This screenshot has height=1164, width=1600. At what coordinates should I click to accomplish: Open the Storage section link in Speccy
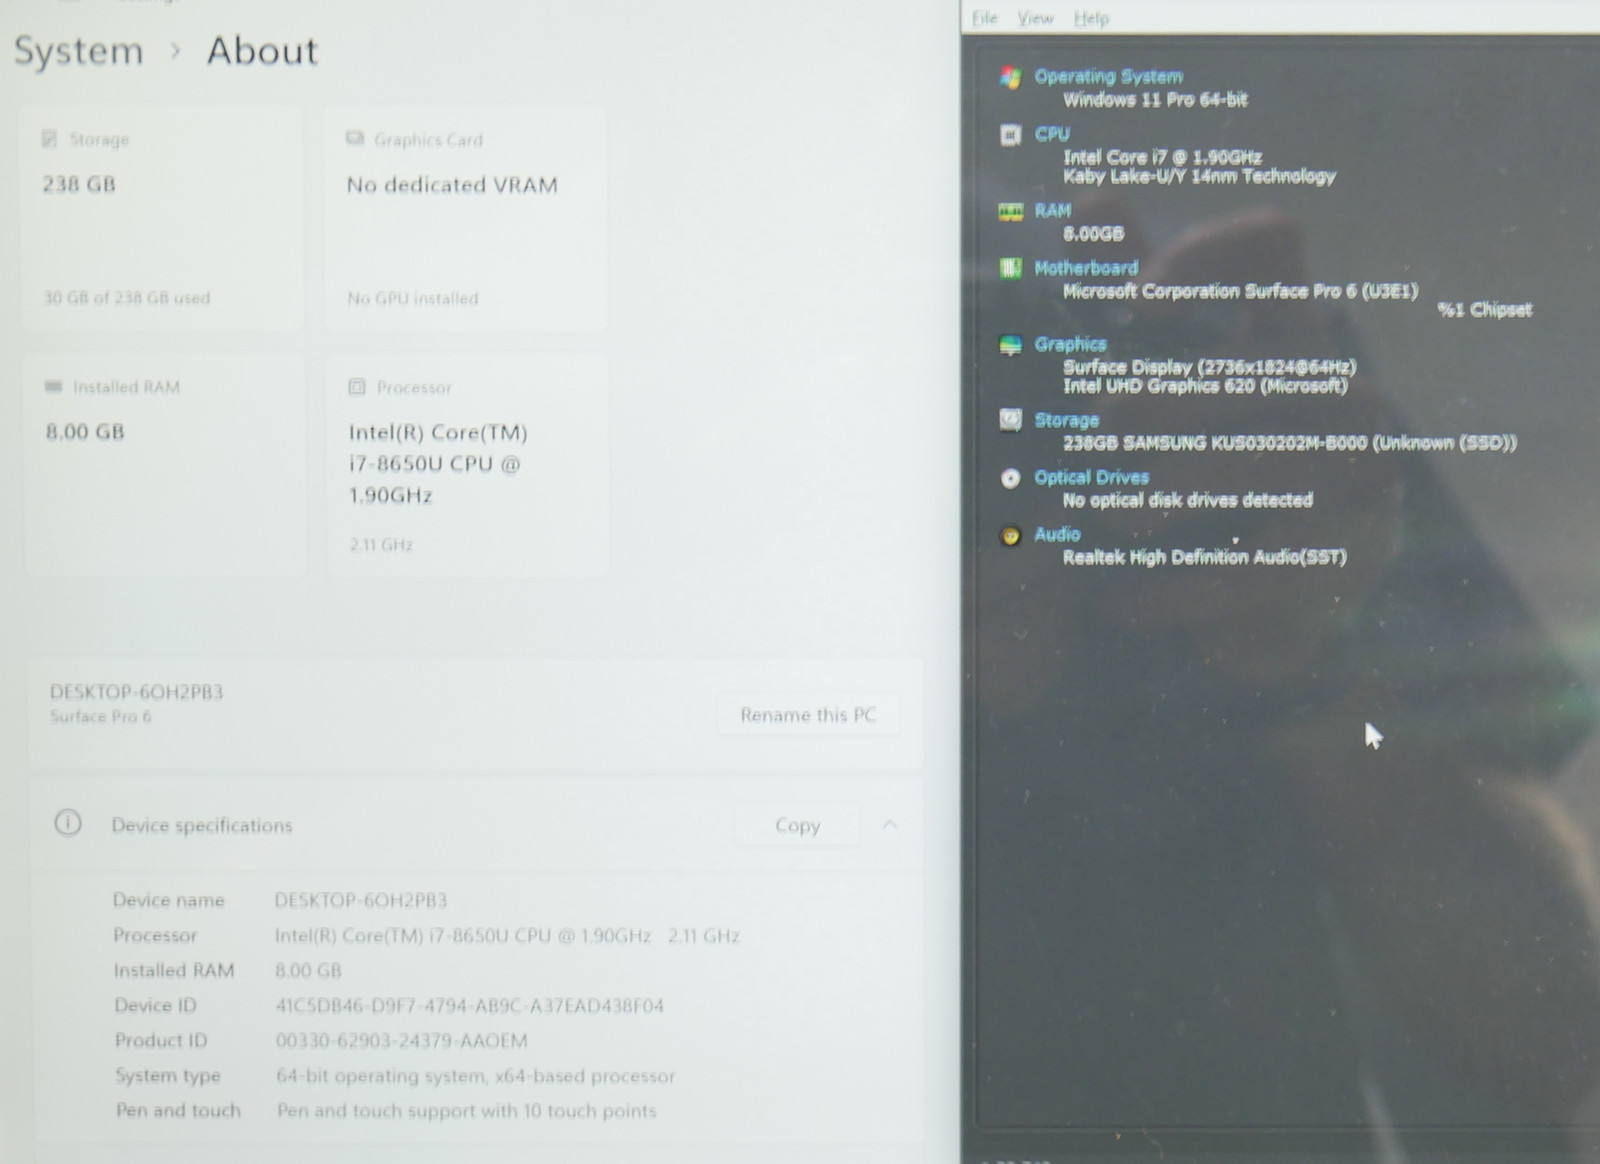coord(1066,420)
